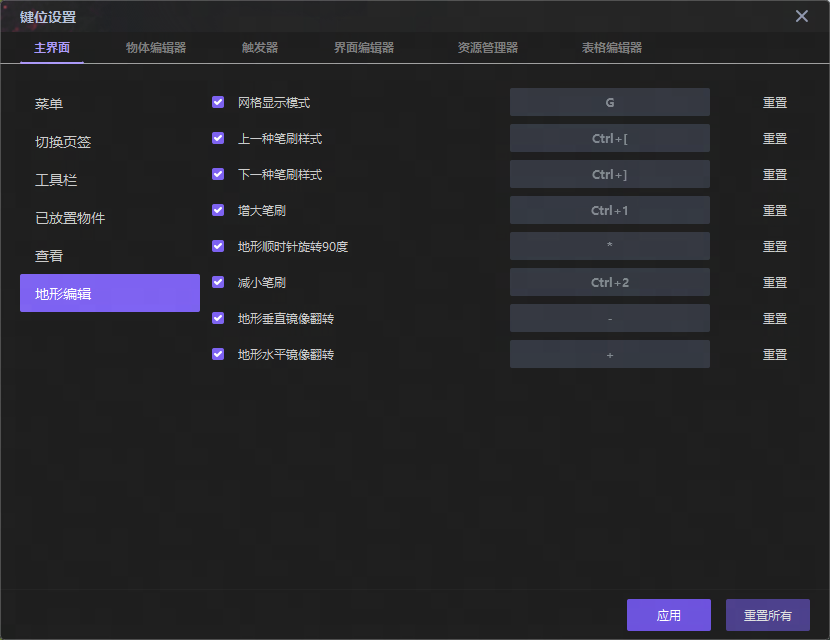Screen dimensions: 830x640
Task: Click the 重置所有 button
Action: (x=767, y=615)
